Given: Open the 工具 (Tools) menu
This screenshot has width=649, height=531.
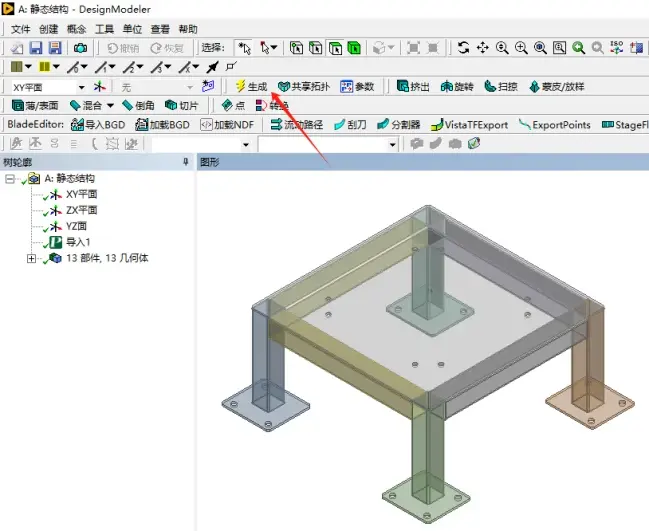Looking at the screenshot, I should (x=104, y=29).
